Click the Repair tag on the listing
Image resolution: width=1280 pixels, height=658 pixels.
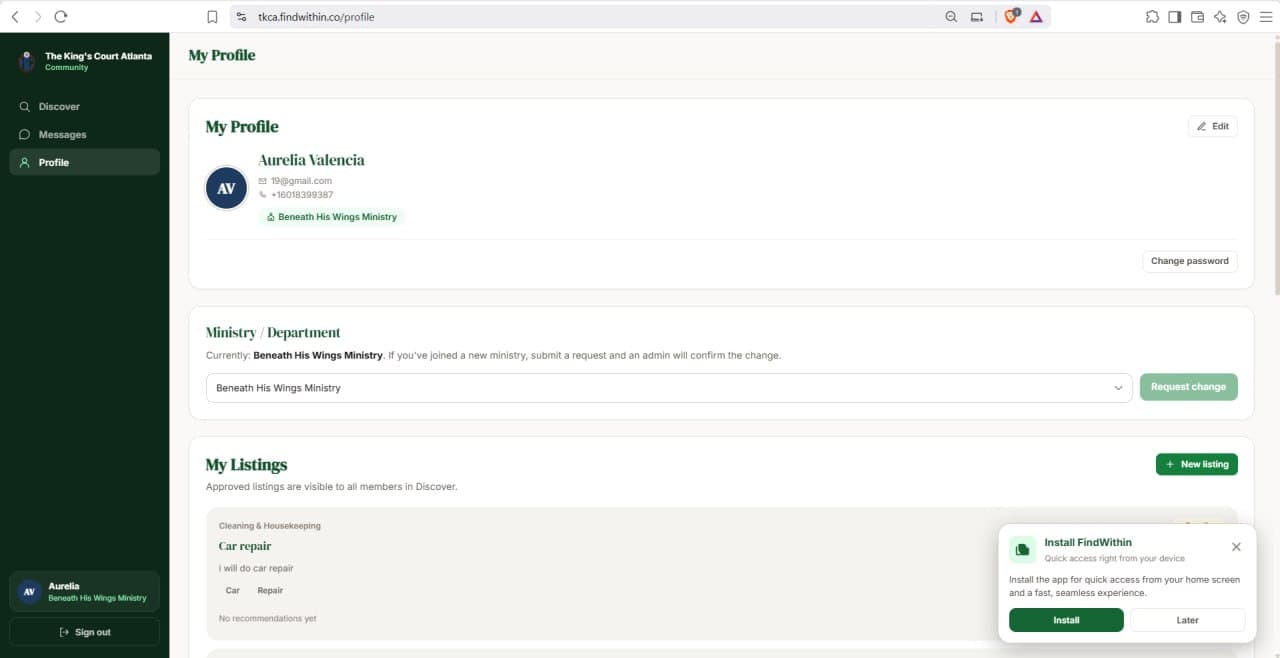click(270, 591)
